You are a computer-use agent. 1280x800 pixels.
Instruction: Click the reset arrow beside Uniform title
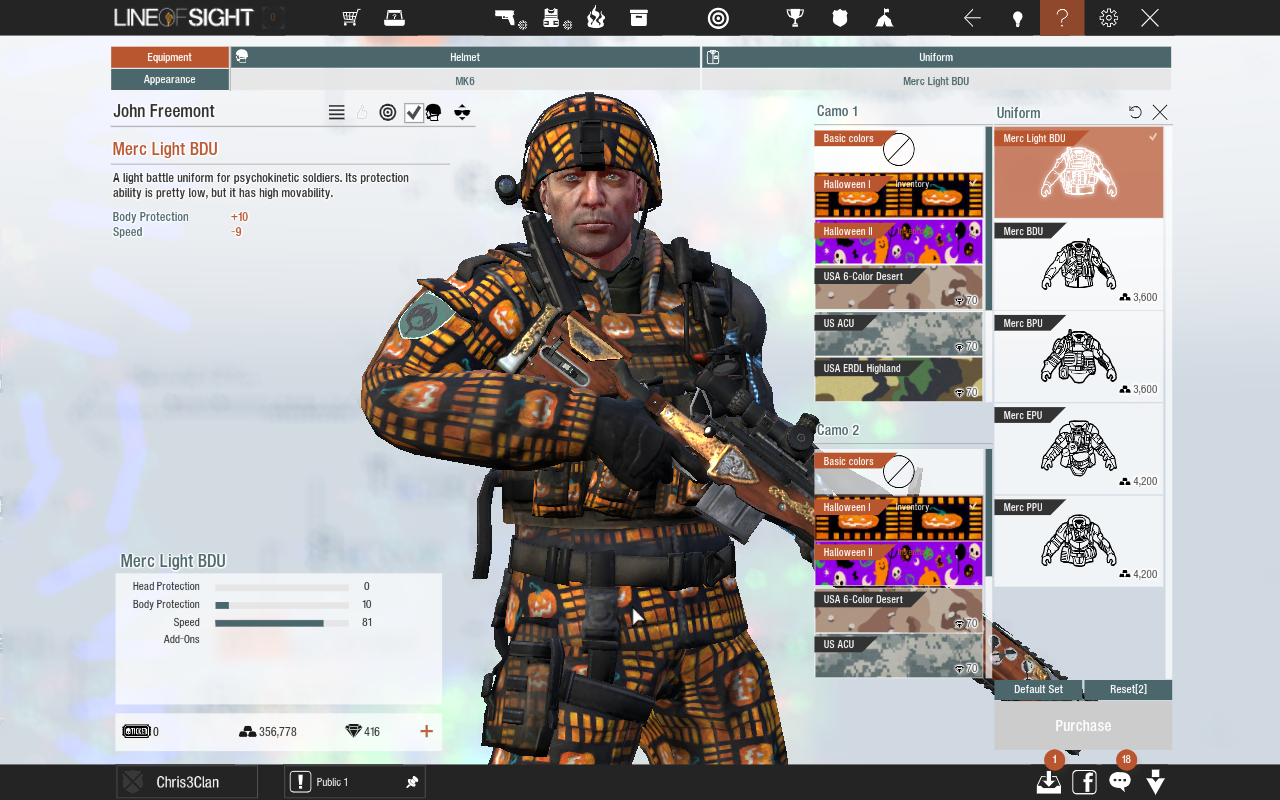coord(1135,112)
